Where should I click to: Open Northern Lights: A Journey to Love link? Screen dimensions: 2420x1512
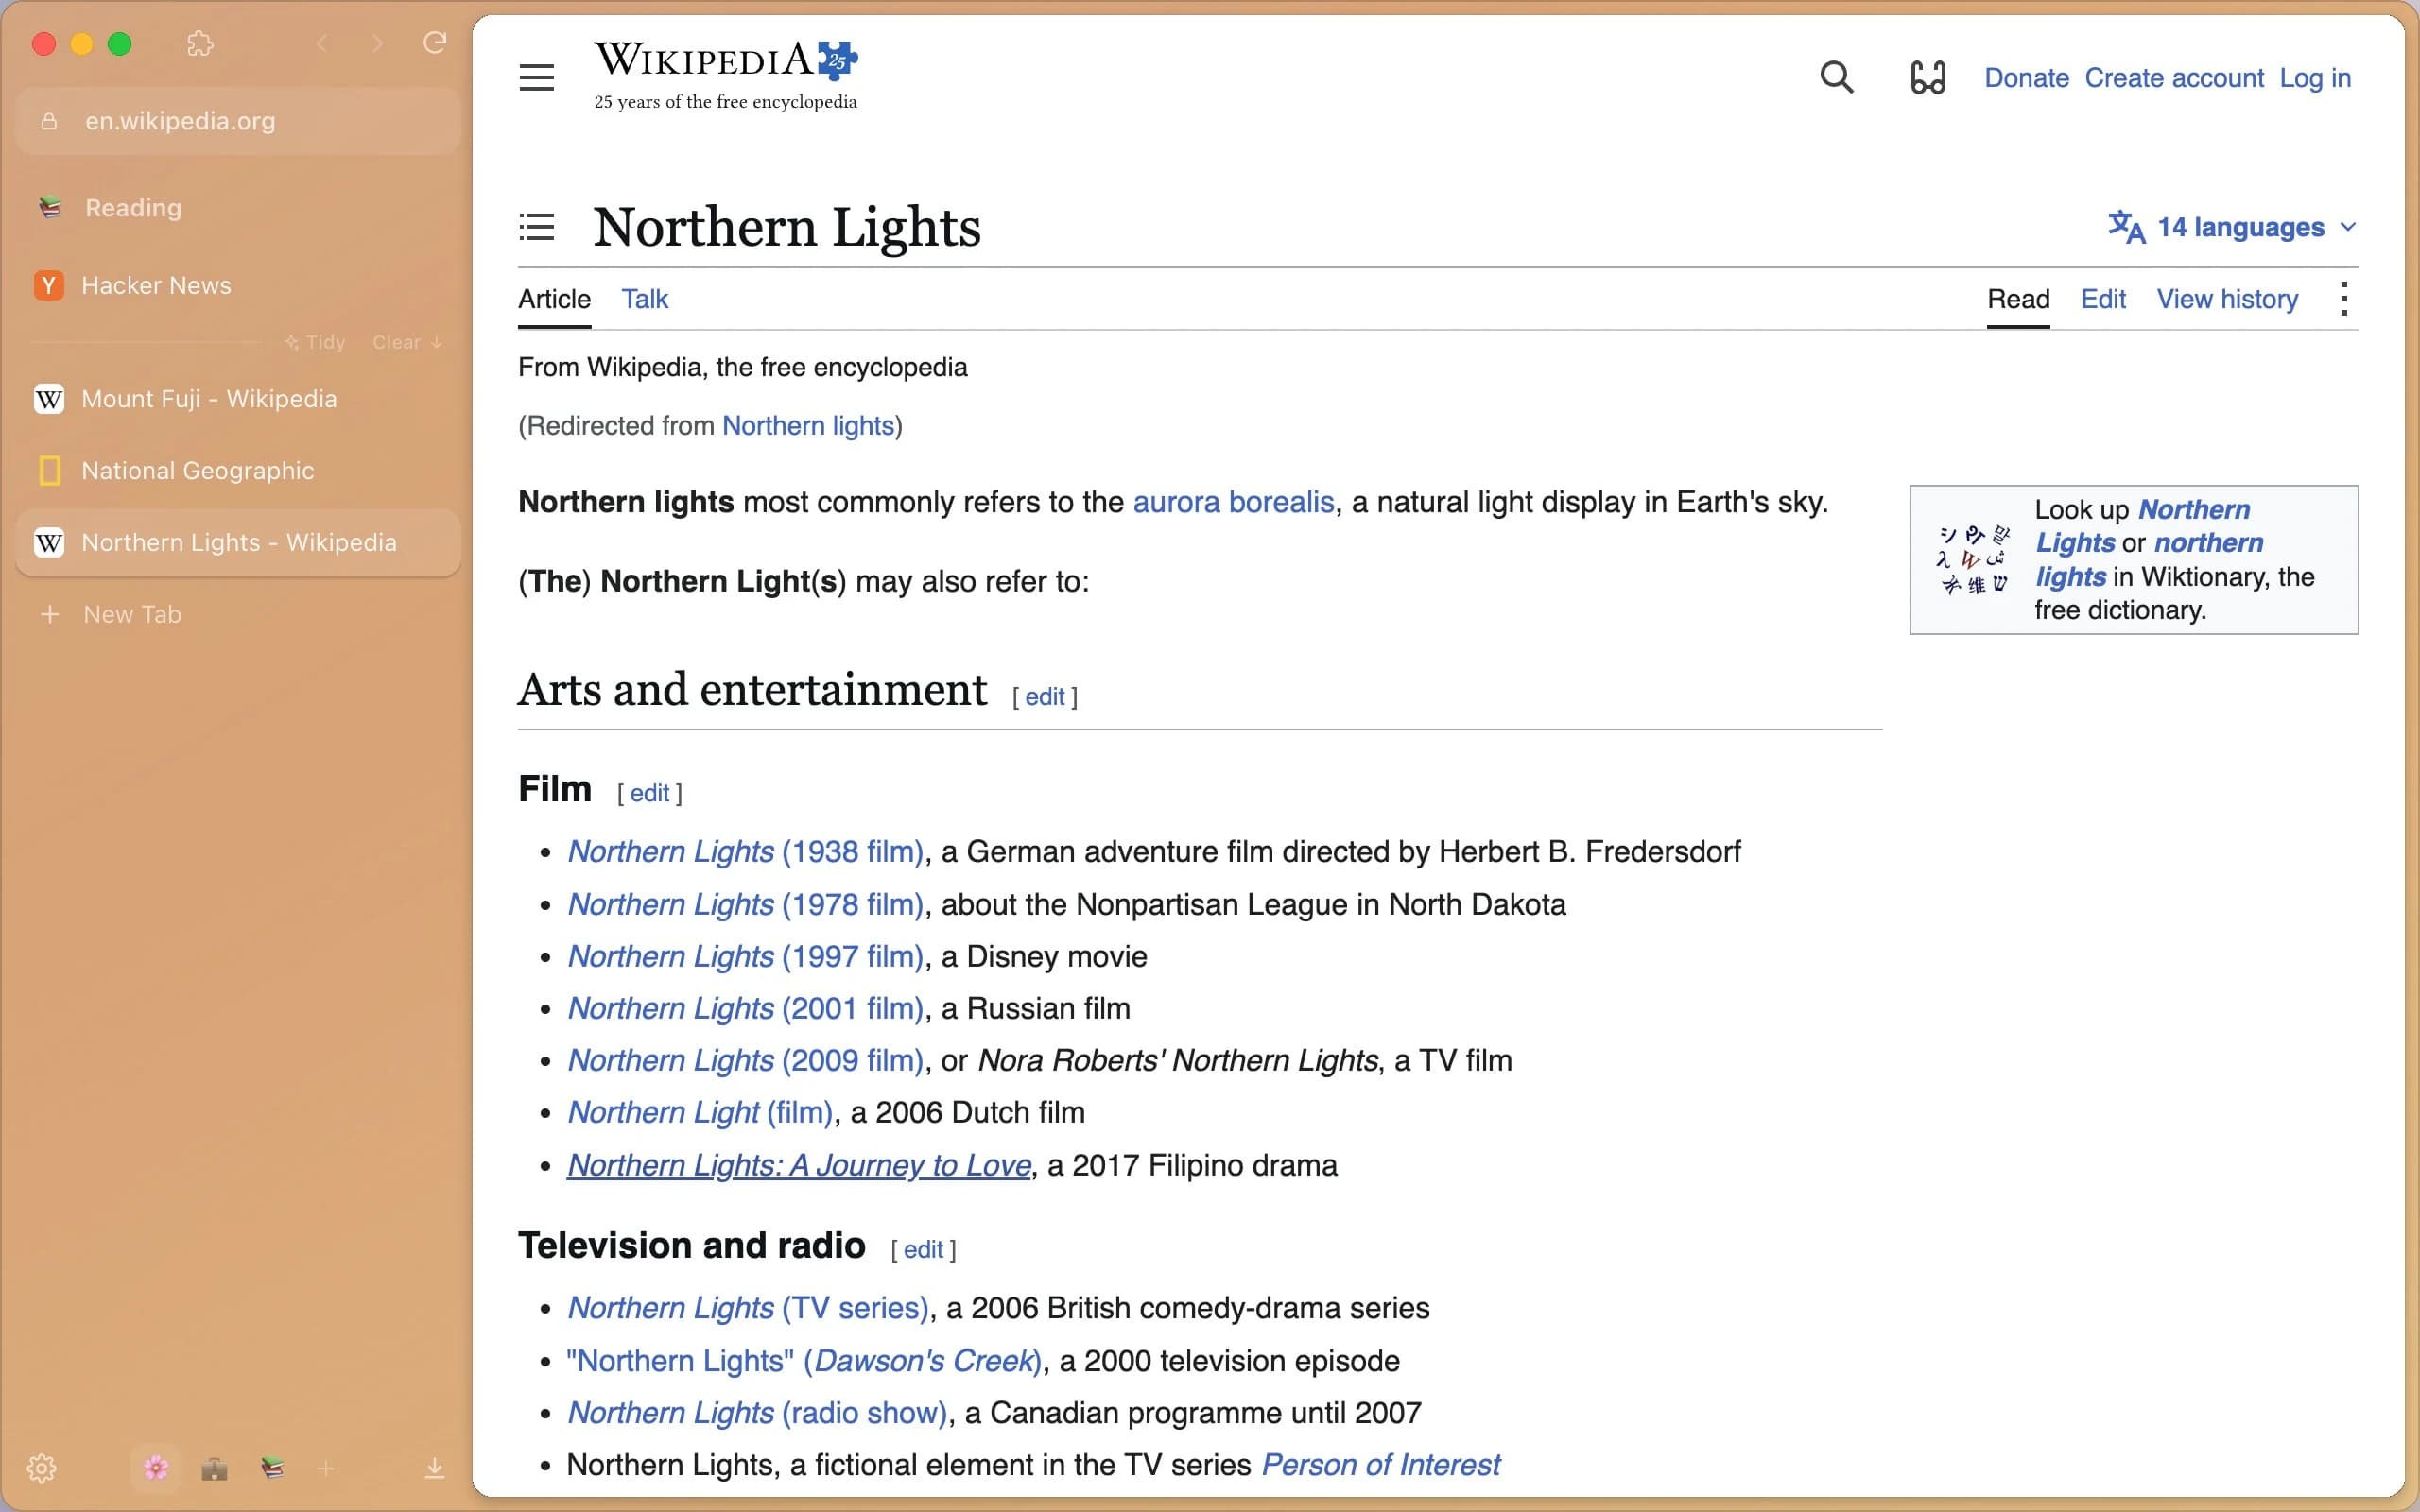pyautogui.click(x=799, y=1165)
